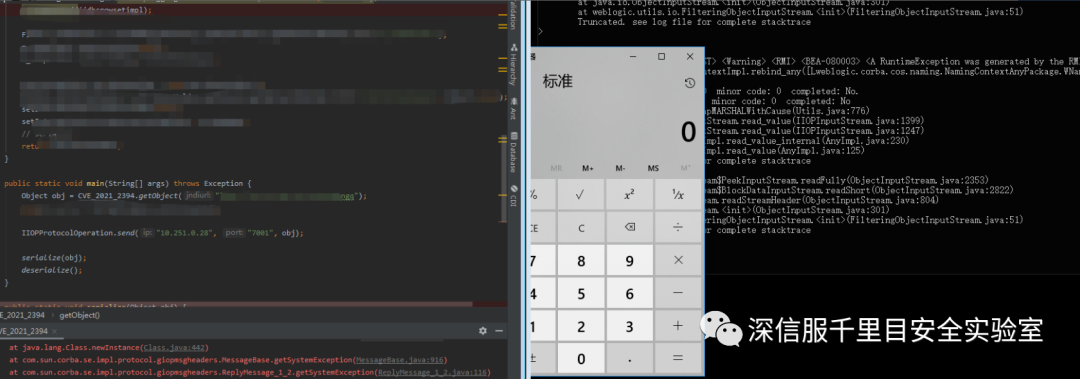Hide the run panel with minimize dash
Viewport: 1080px width, 379px height.
pyautogui.click(x=499, y=331)
